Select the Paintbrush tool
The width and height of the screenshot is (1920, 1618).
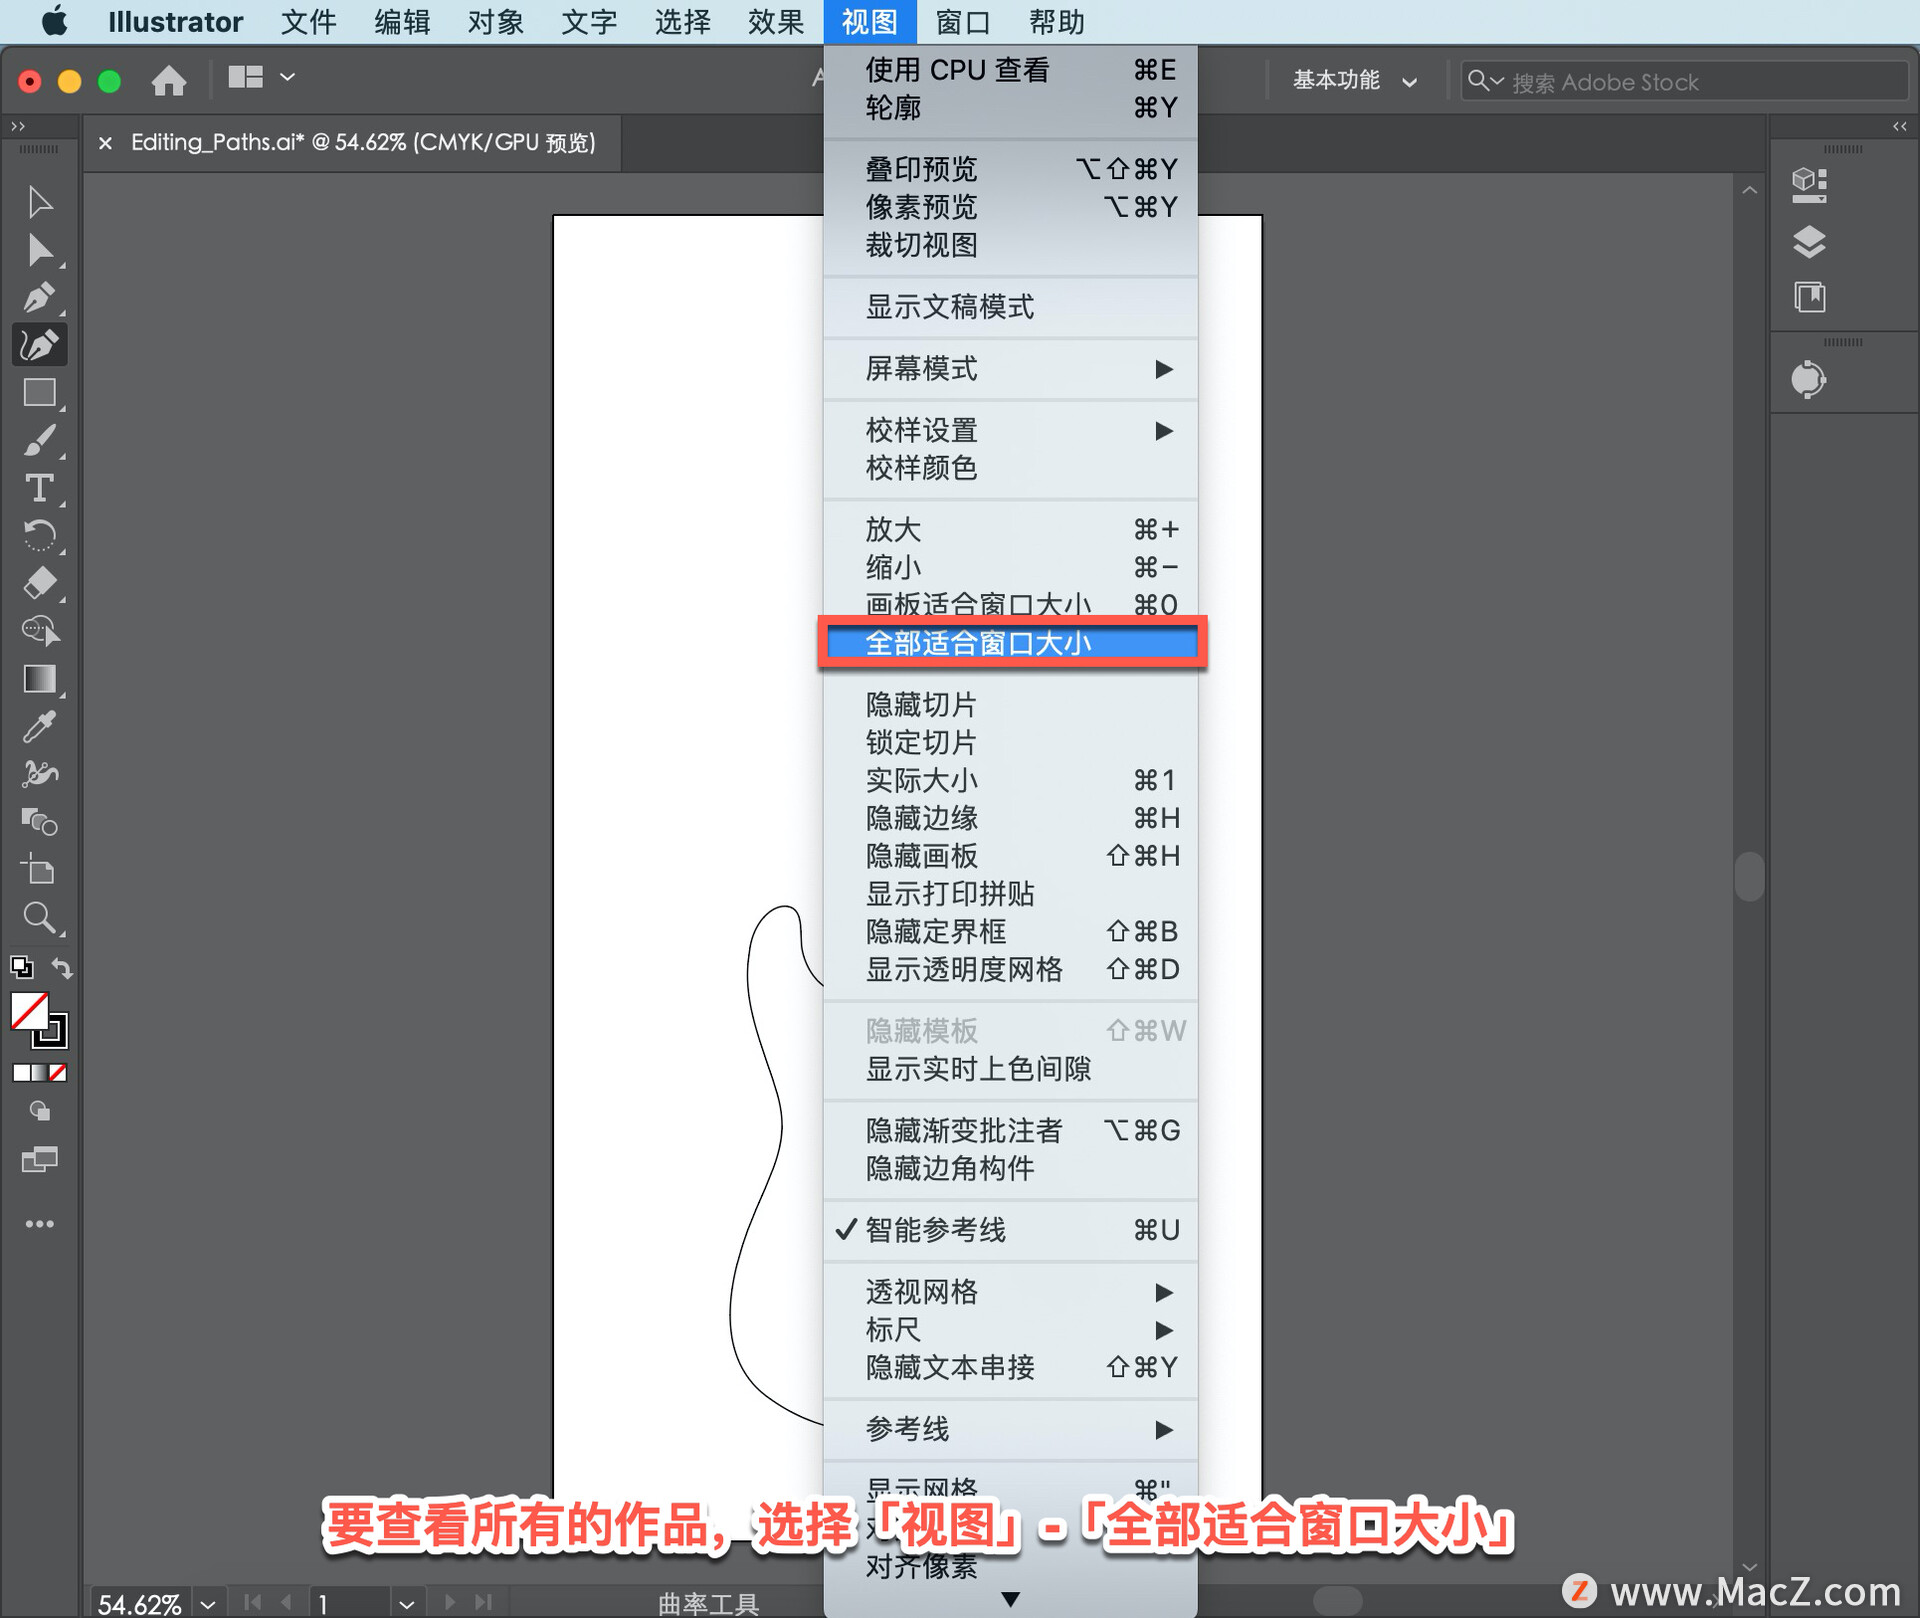(39, 440)
